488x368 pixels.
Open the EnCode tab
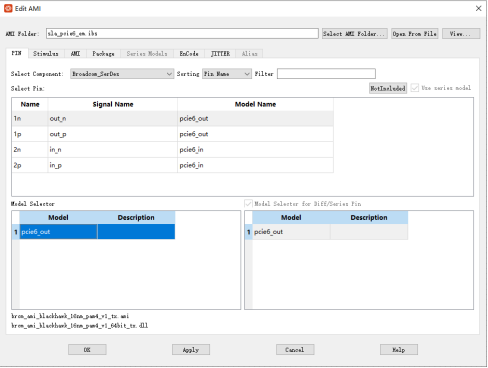point(189,54)
